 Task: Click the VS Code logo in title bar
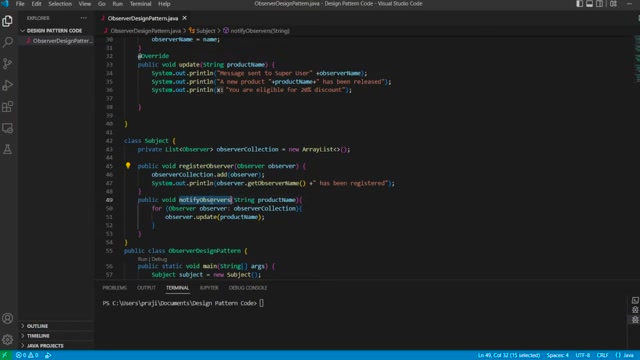(x=5, y=4)
